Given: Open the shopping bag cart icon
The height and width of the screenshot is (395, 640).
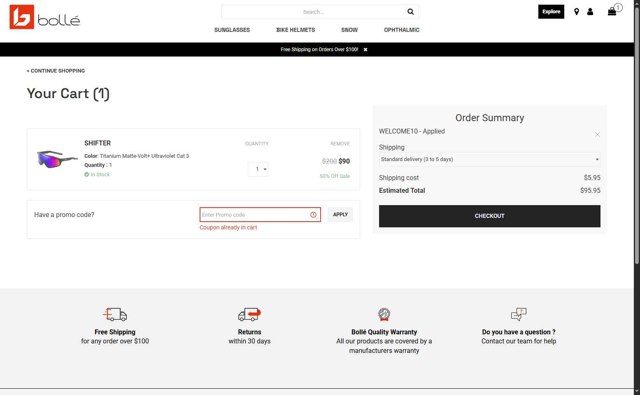Looking at the screenshot, I should pyautogui.click(x=612, y=11).
